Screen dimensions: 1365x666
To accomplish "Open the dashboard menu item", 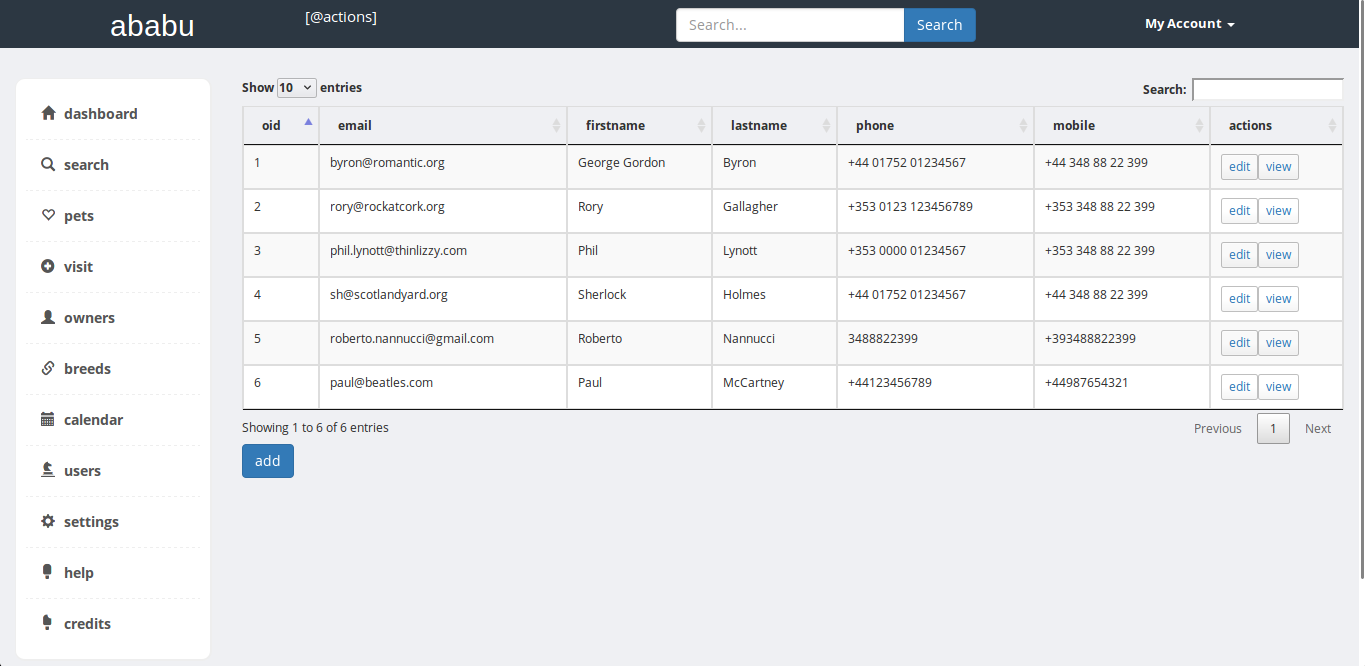I will (x=101, y=114).
